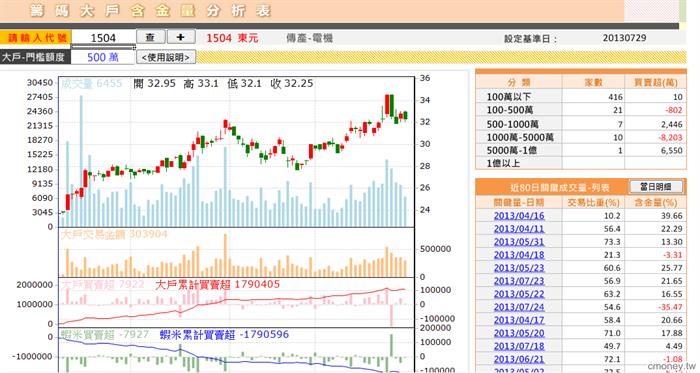
Task: Click the 當日明細 daily detail button
Action: click(656, 186)
